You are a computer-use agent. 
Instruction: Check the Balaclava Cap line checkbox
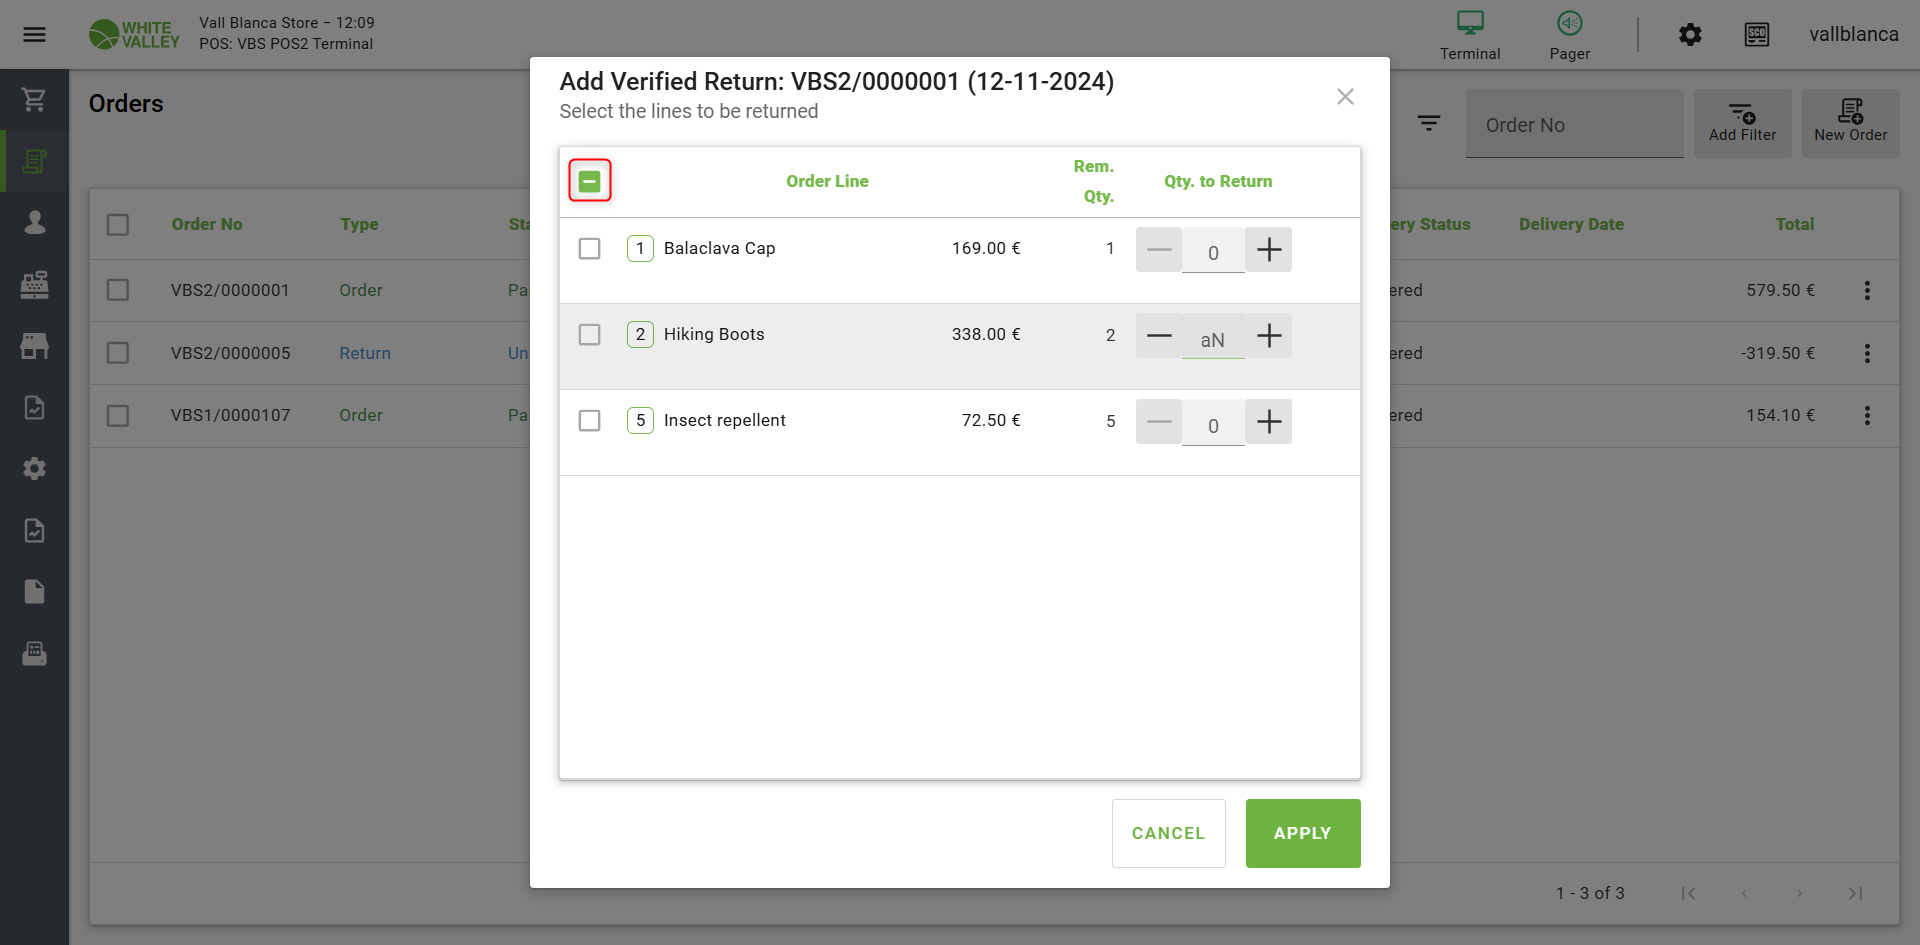point(590,248)
